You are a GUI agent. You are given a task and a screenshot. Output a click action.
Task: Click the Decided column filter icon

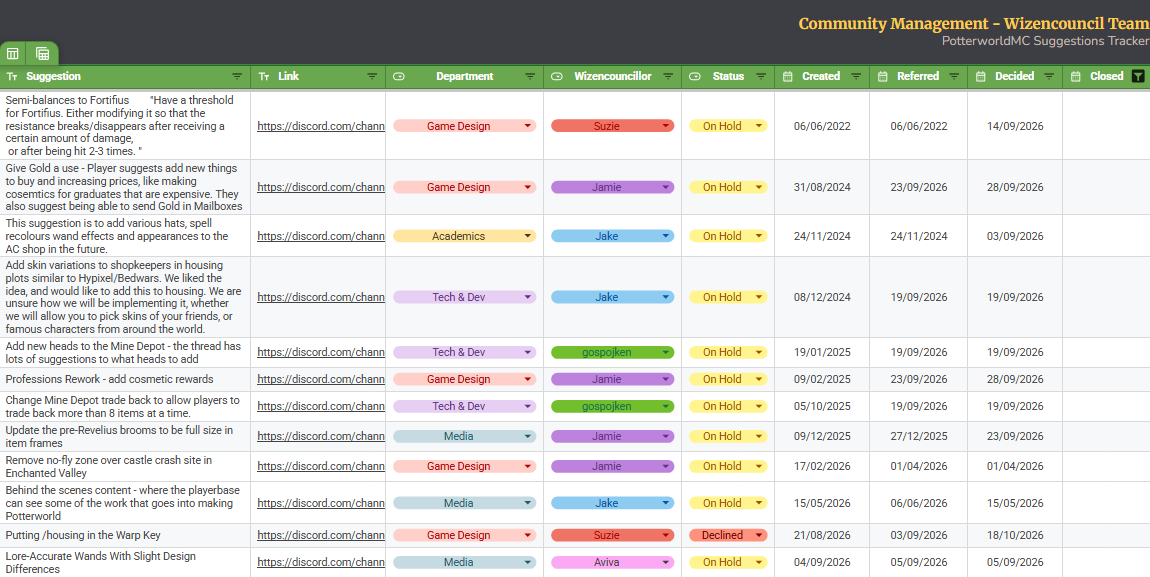tap(1050, 76)
